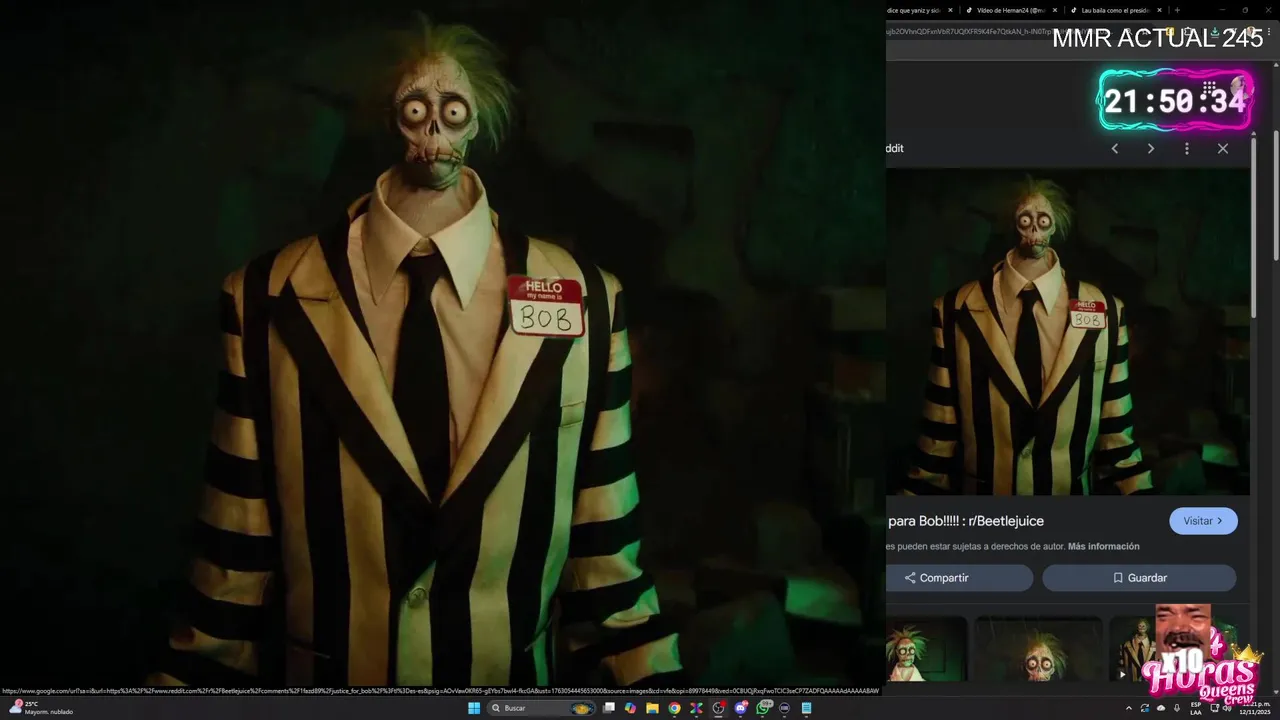1280x720 pixels.
Task: Go to the previous image in viewer
Action: (x=1115, y=148)
